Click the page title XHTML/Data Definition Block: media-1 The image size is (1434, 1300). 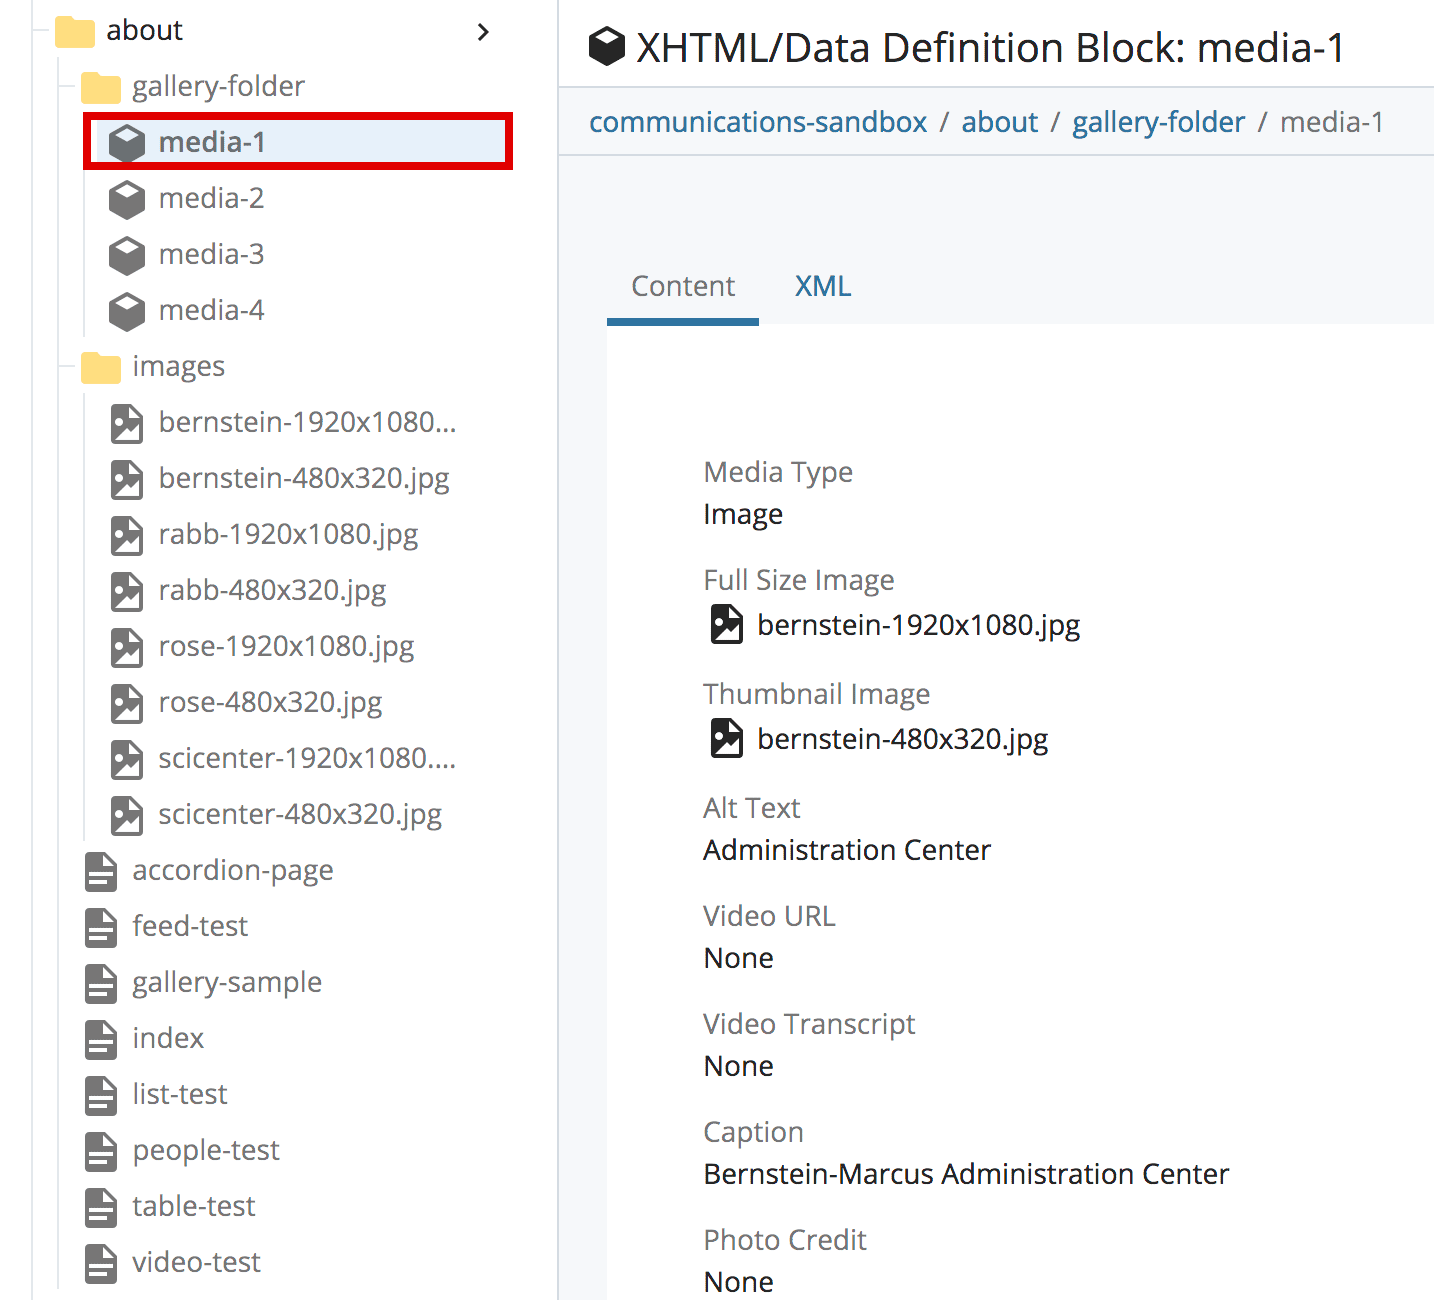coord(991,48)
